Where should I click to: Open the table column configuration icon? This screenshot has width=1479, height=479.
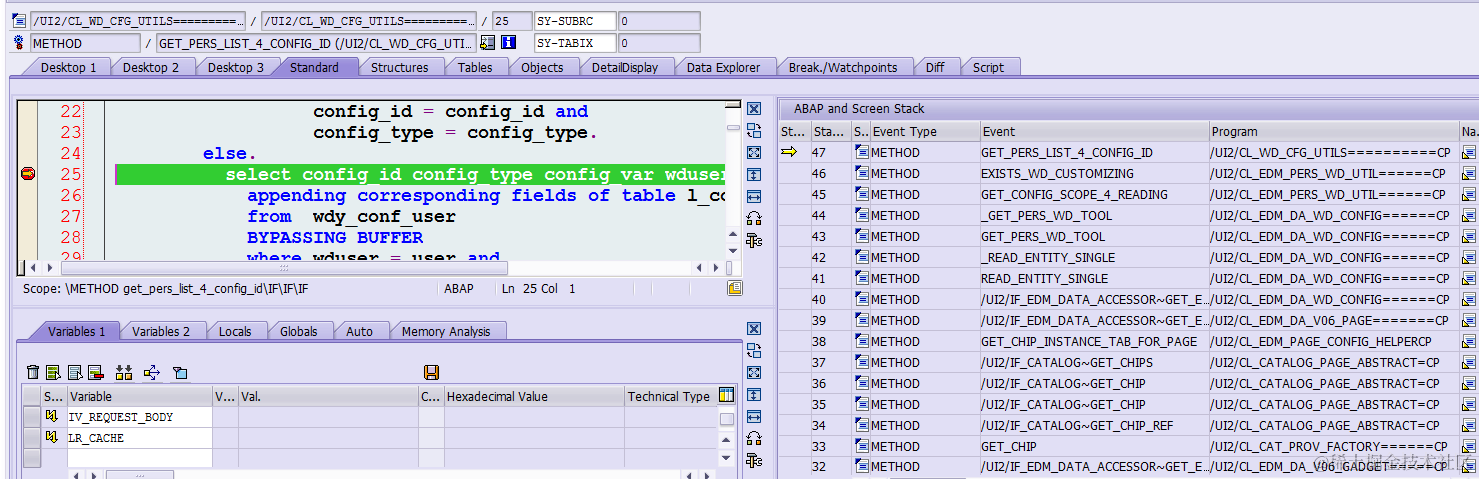coord(727,396)
